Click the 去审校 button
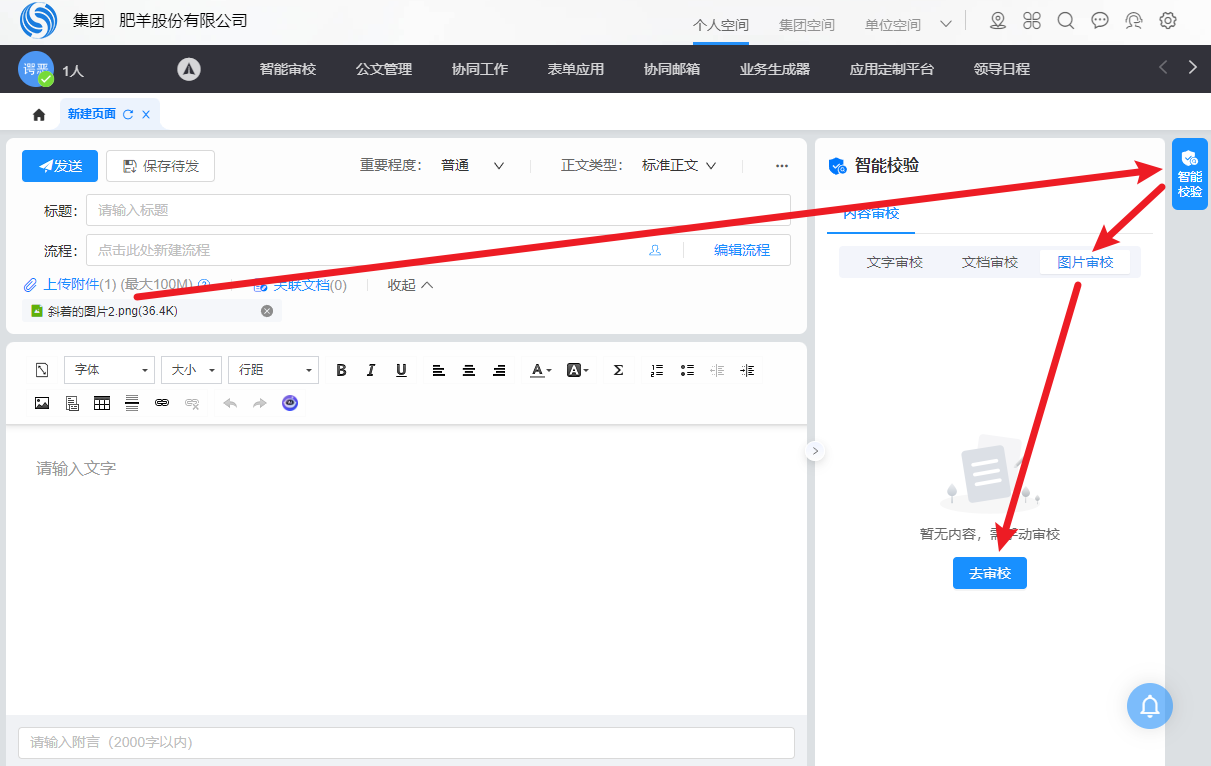 (989, 573)
